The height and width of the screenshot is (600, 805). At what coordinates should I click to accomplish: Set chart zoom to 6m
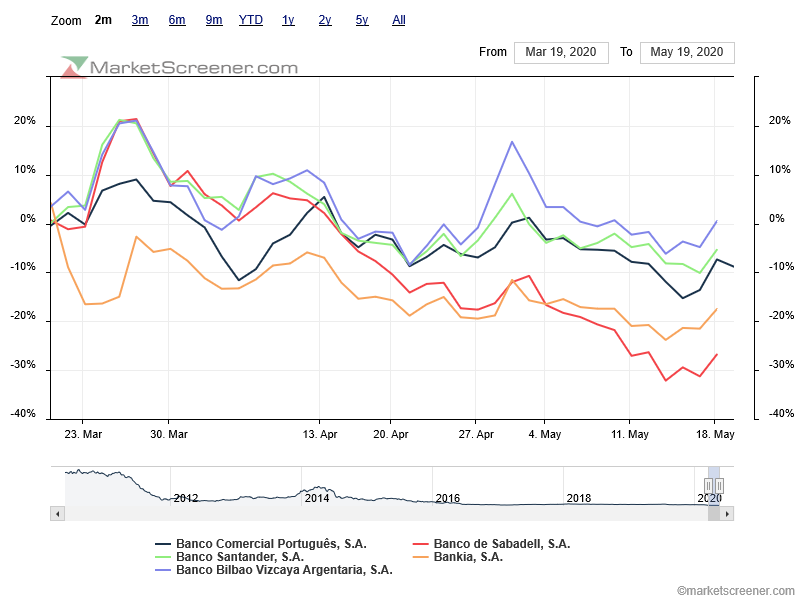pos(177,20)
